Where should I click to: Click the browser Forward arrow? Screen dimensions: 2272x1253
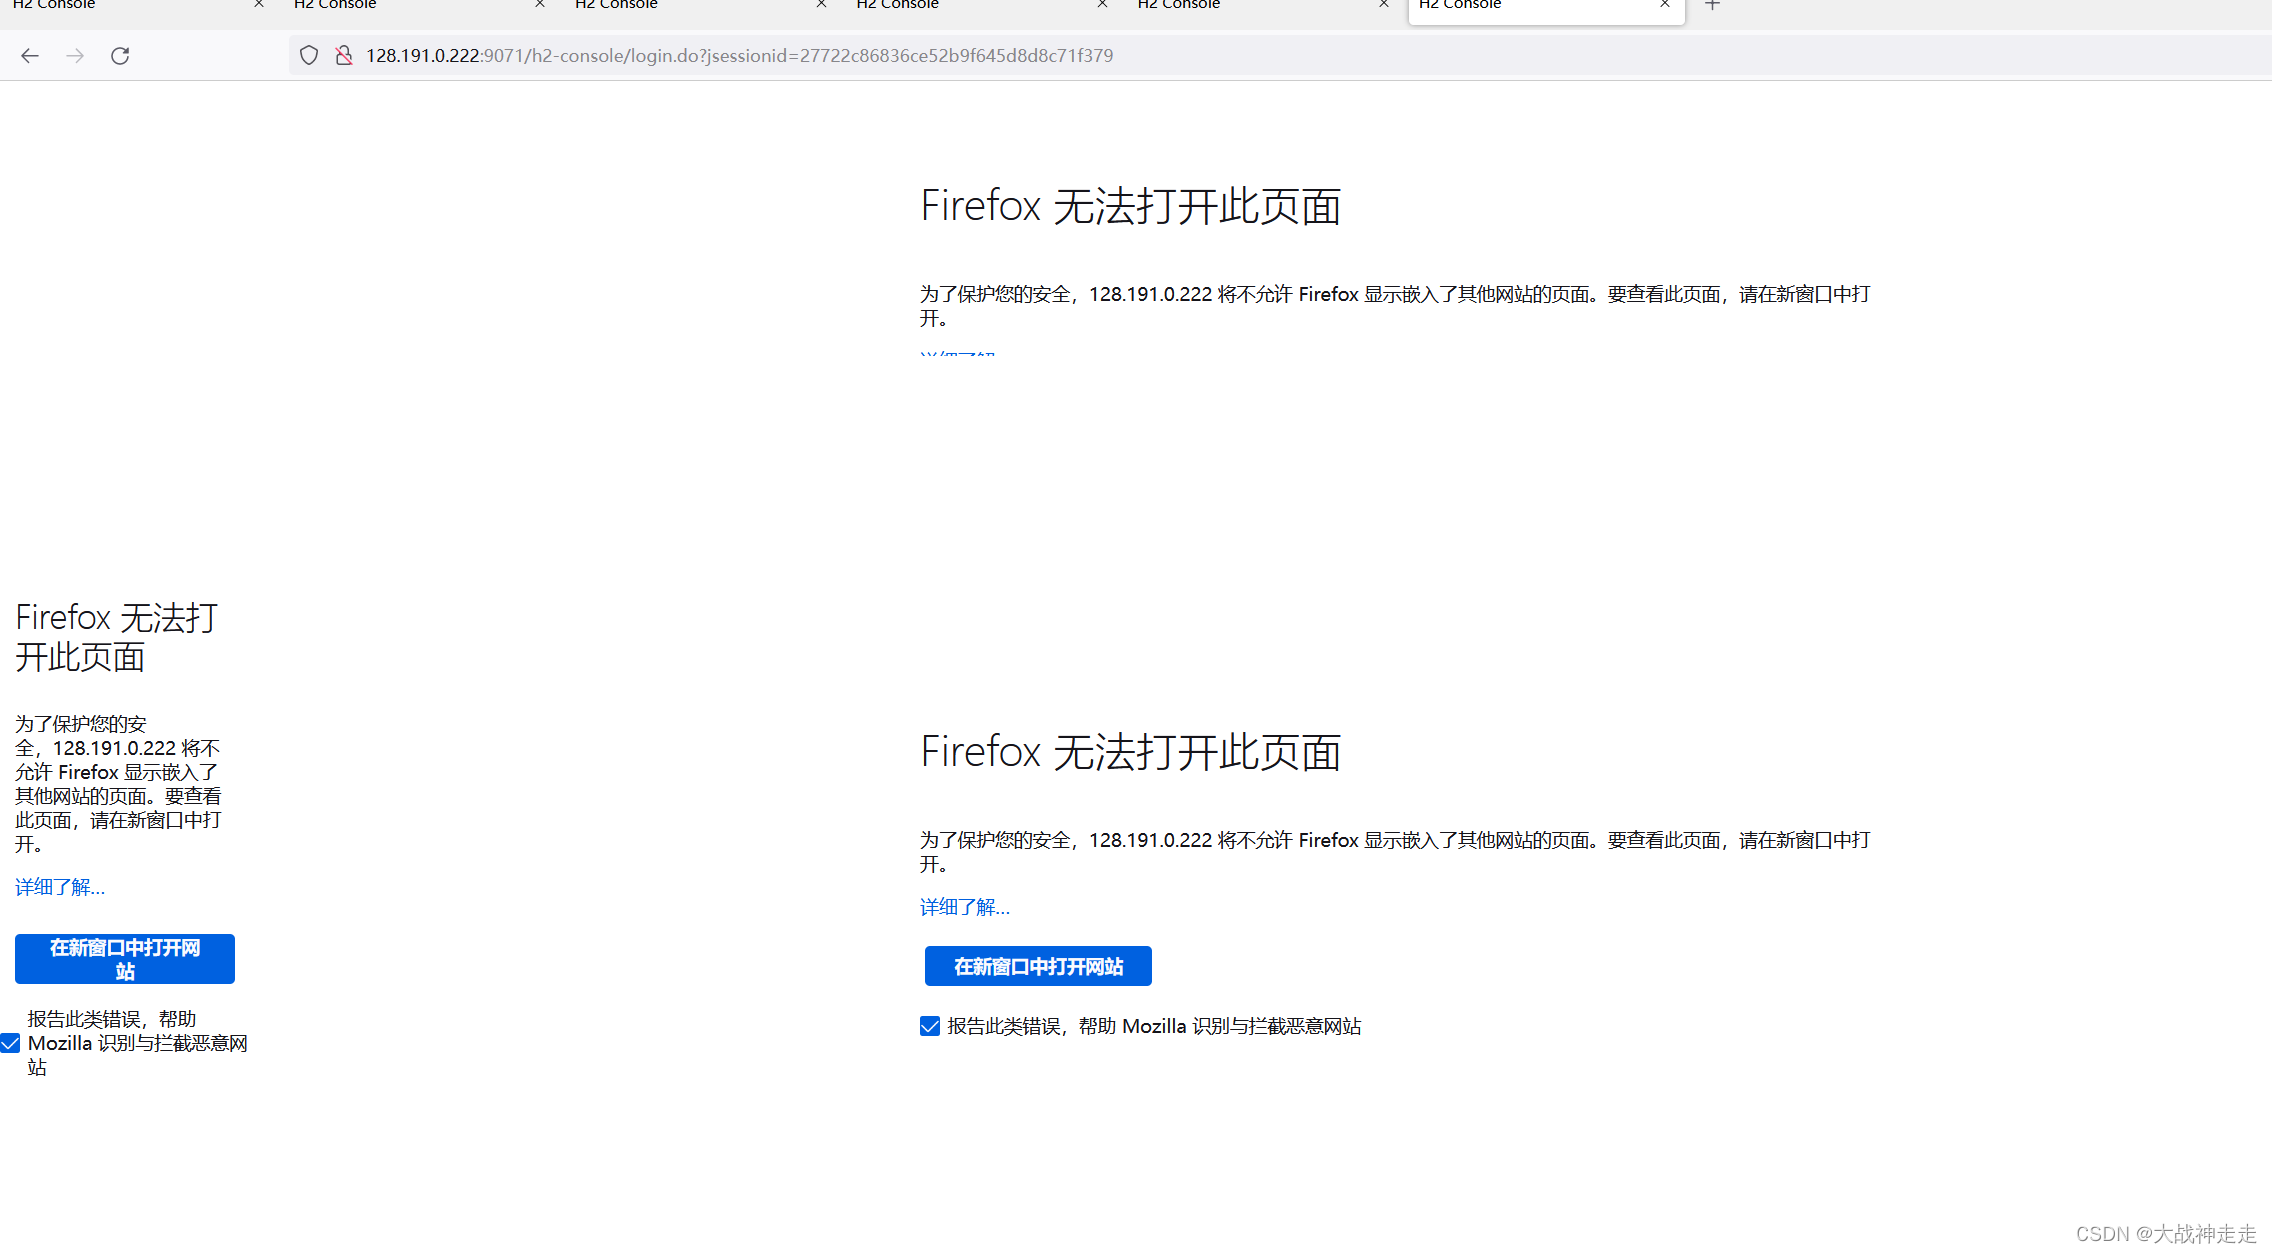75,56
